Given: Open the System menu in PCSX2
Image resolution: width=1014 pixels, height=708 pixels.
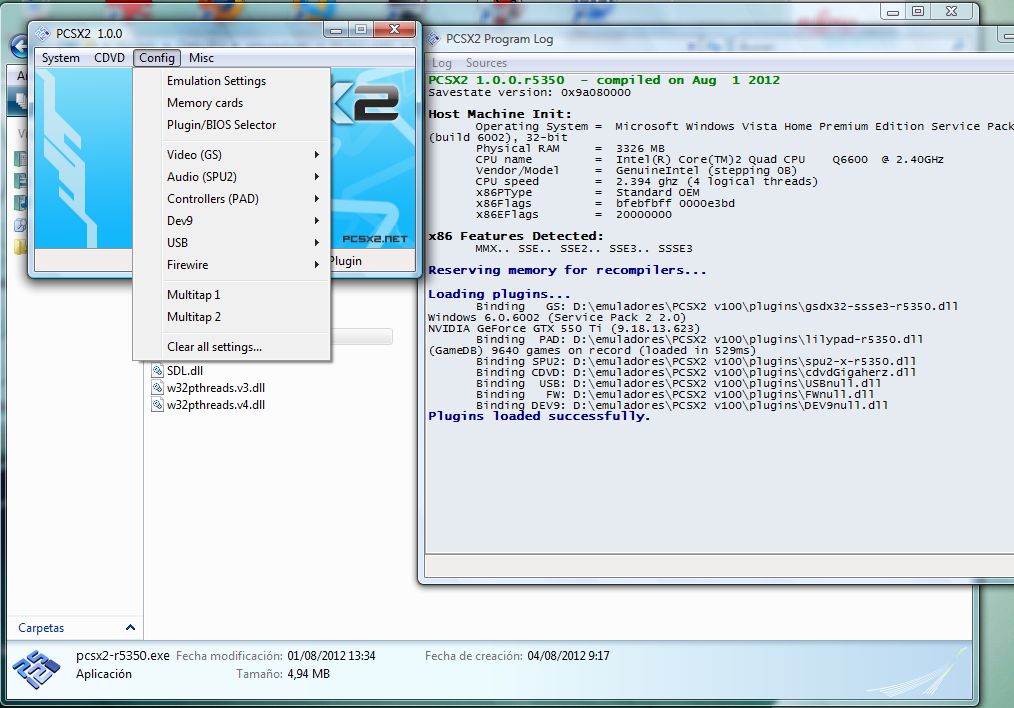Looking at the screenshot, I should (x=61, y=58).
